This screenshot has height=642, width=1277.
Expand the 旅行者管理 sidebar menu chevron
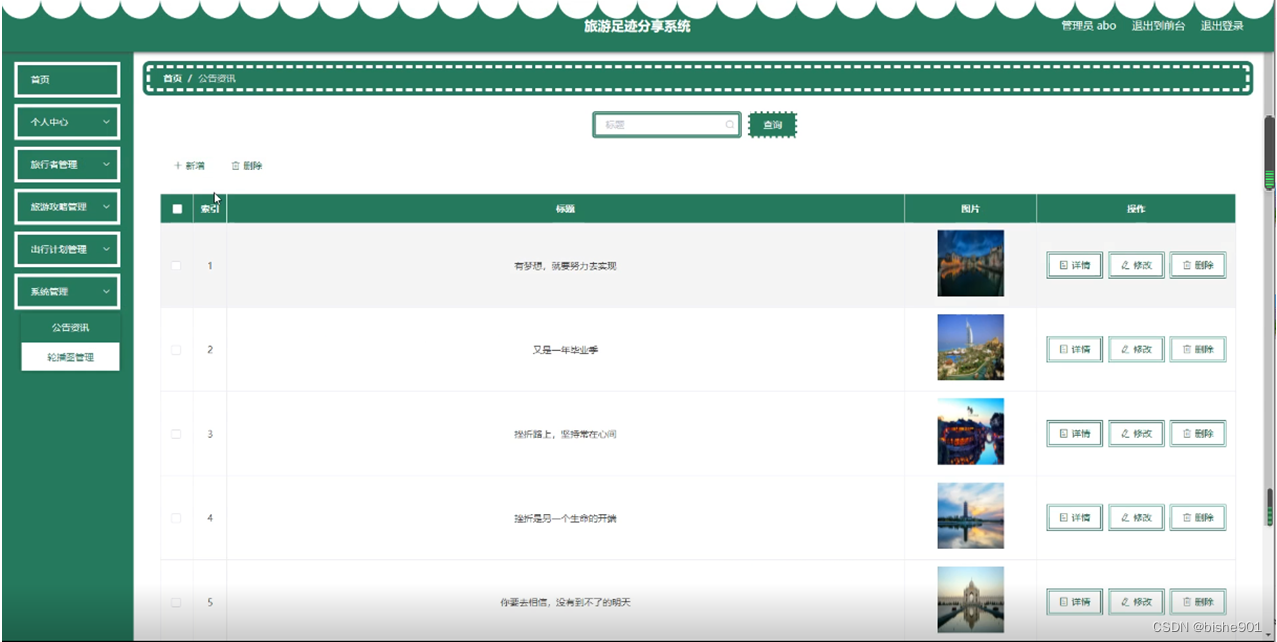click(106, 164)
